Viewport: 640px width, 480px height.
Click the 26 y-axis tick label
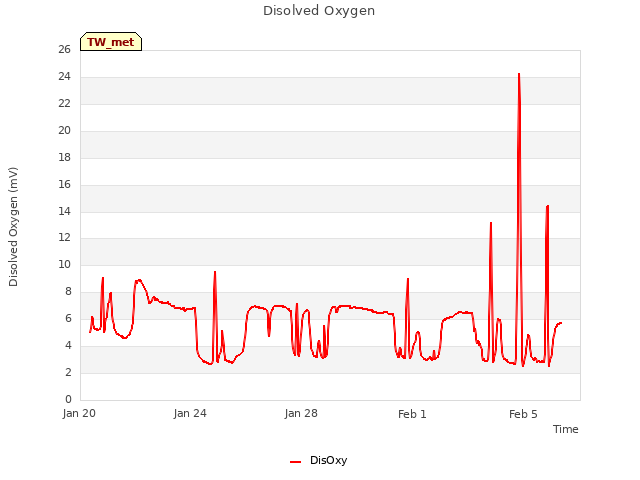point(64,49)
